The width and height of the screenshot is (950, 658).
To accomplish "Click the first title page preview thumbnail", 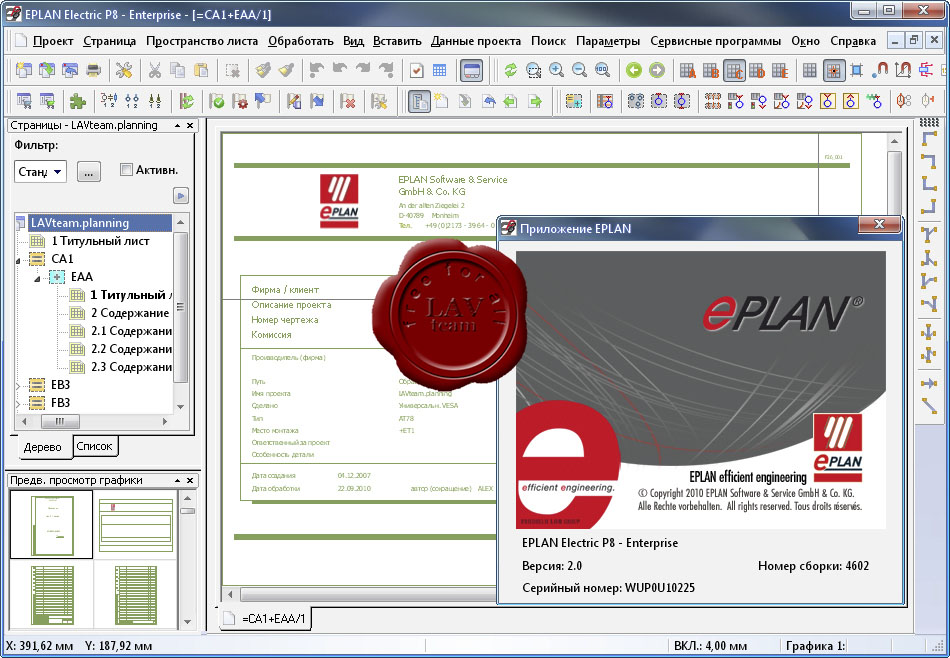I will pyautogui.click(x=51, y=524).
